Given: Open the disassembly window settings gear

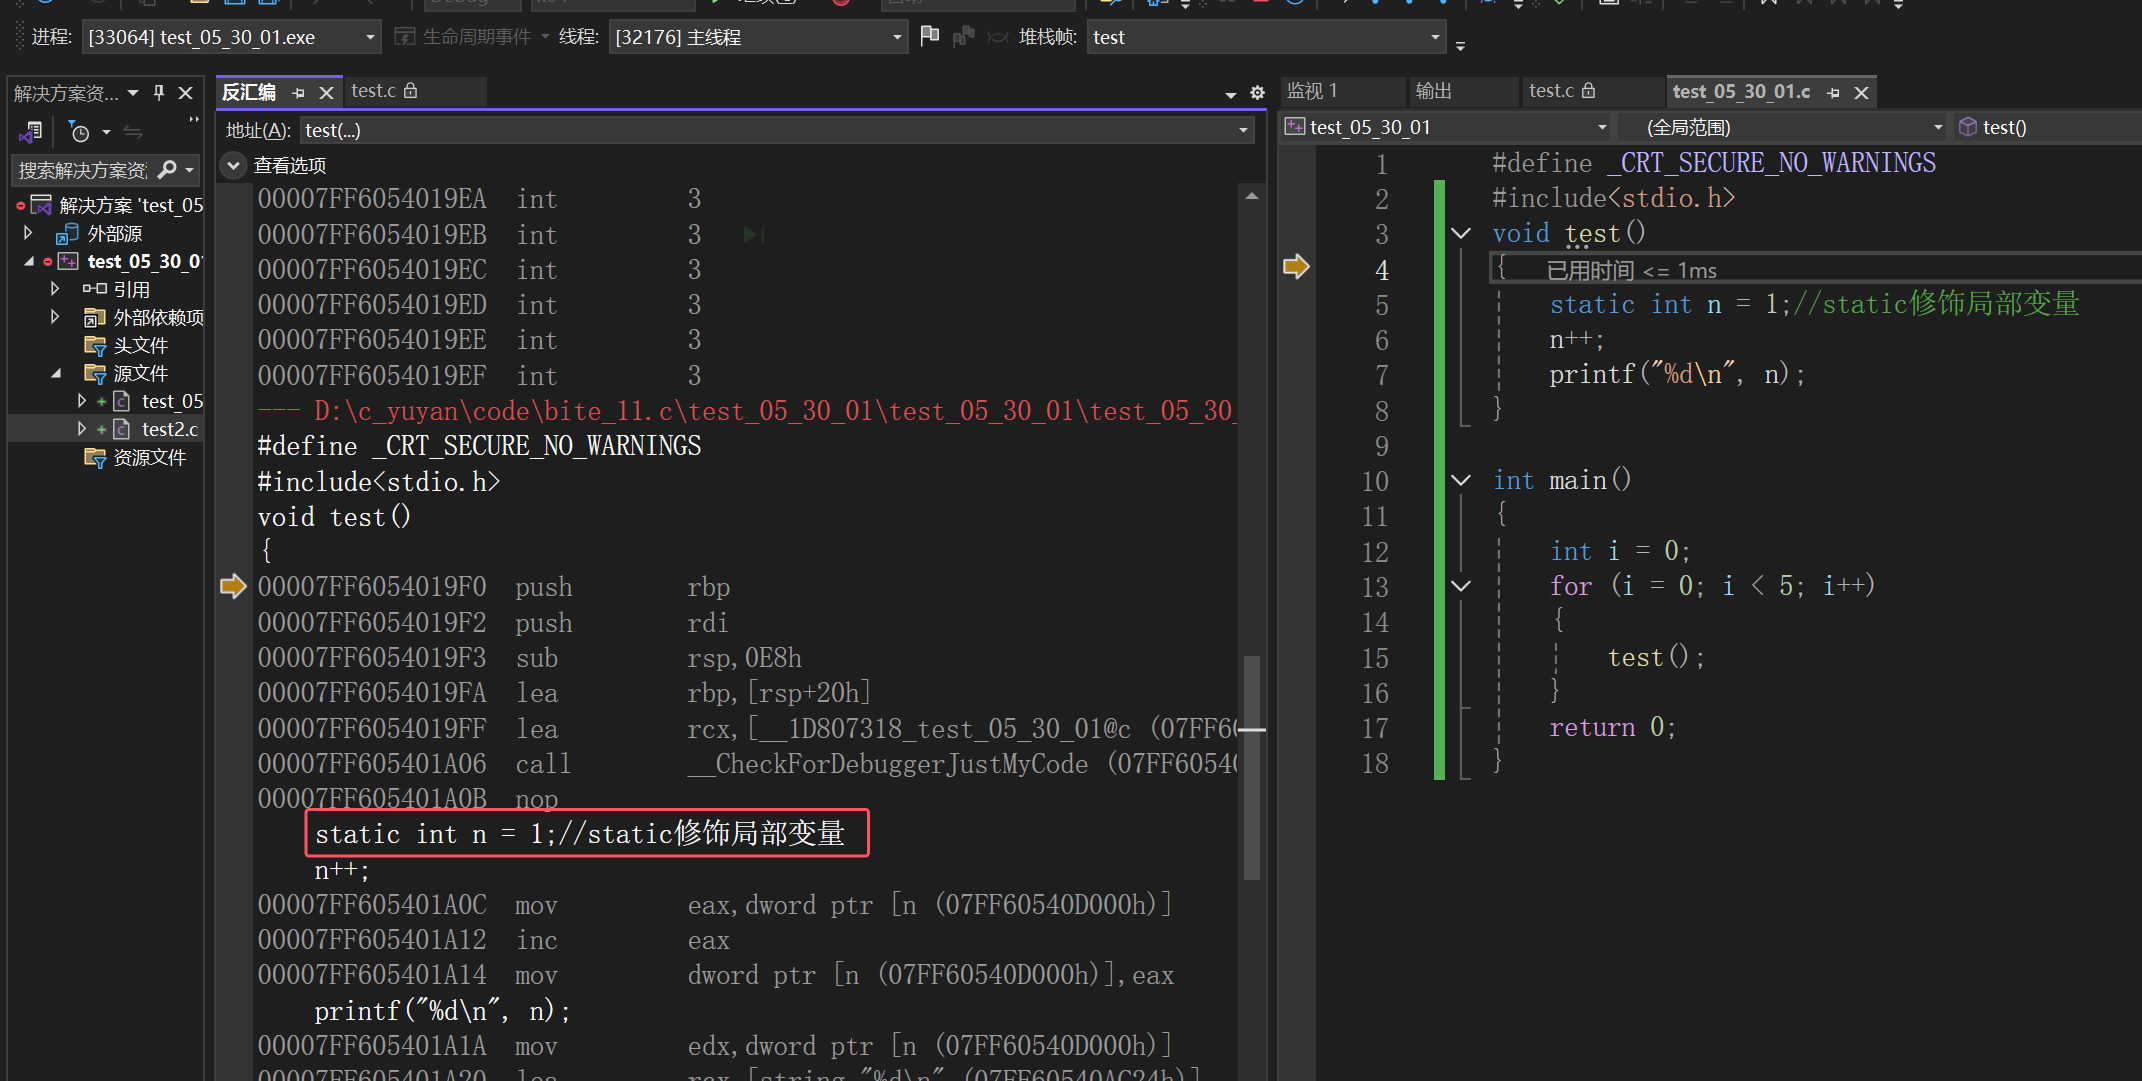Looking at the screenshot, I should click(x=1257, y=93).
